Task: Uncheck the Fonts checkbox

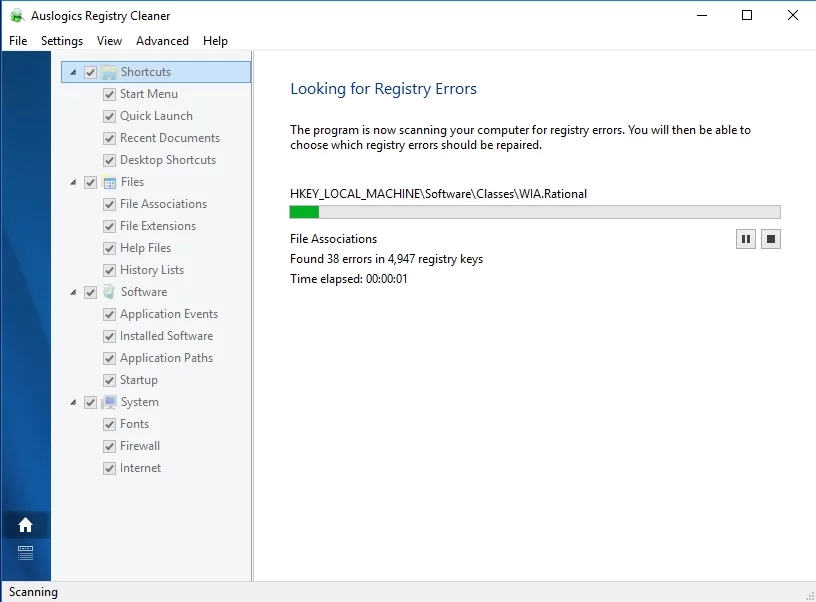Action: point(109,425)
